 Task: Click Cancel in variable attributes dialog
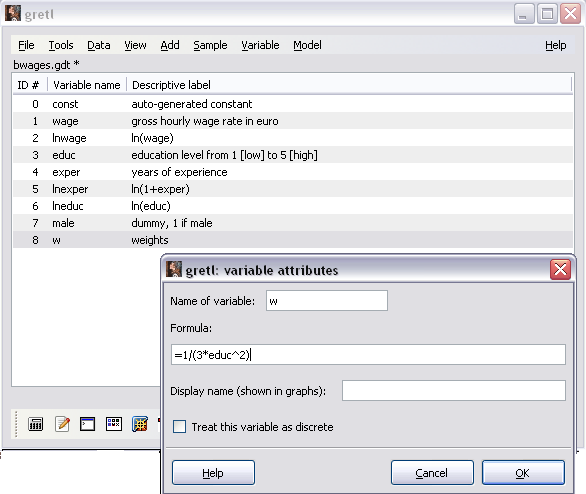tap(432, 473)
